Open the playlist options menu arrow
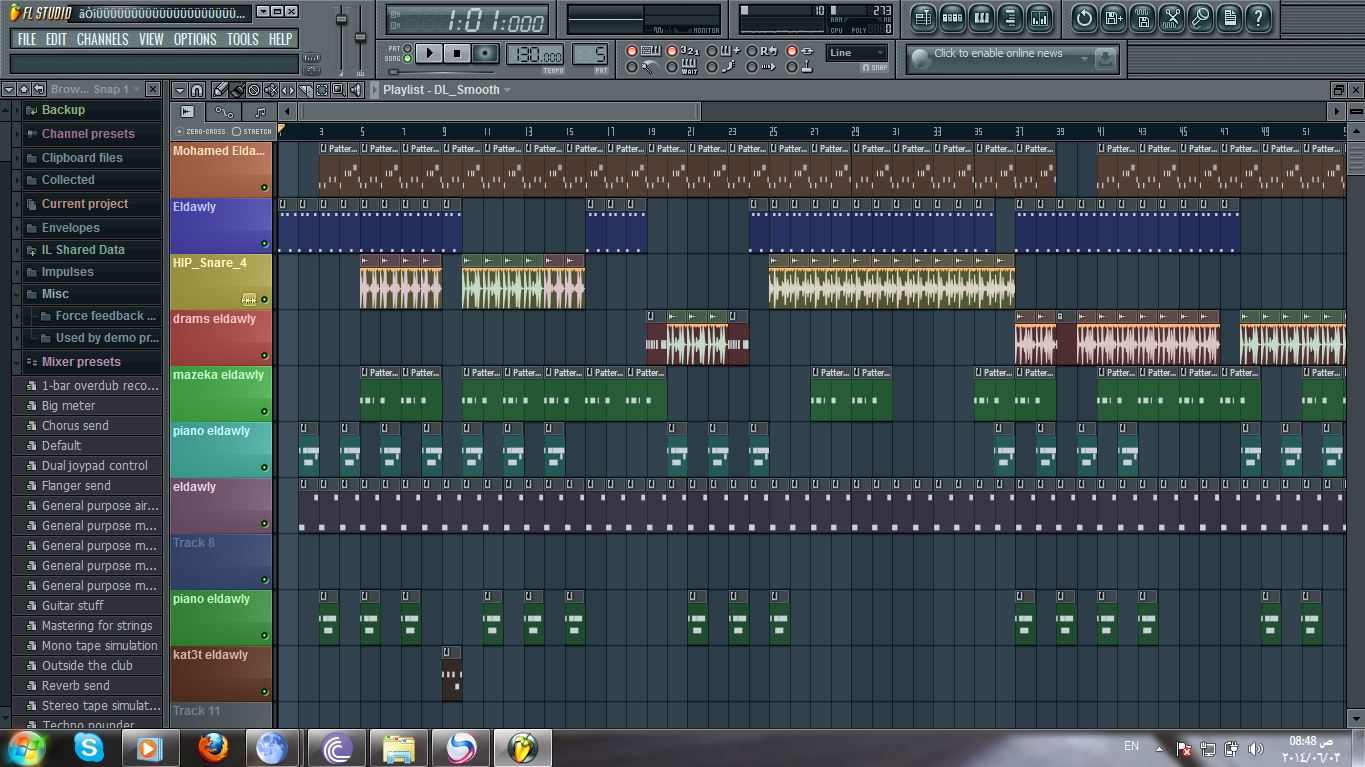 click(179, 90)
